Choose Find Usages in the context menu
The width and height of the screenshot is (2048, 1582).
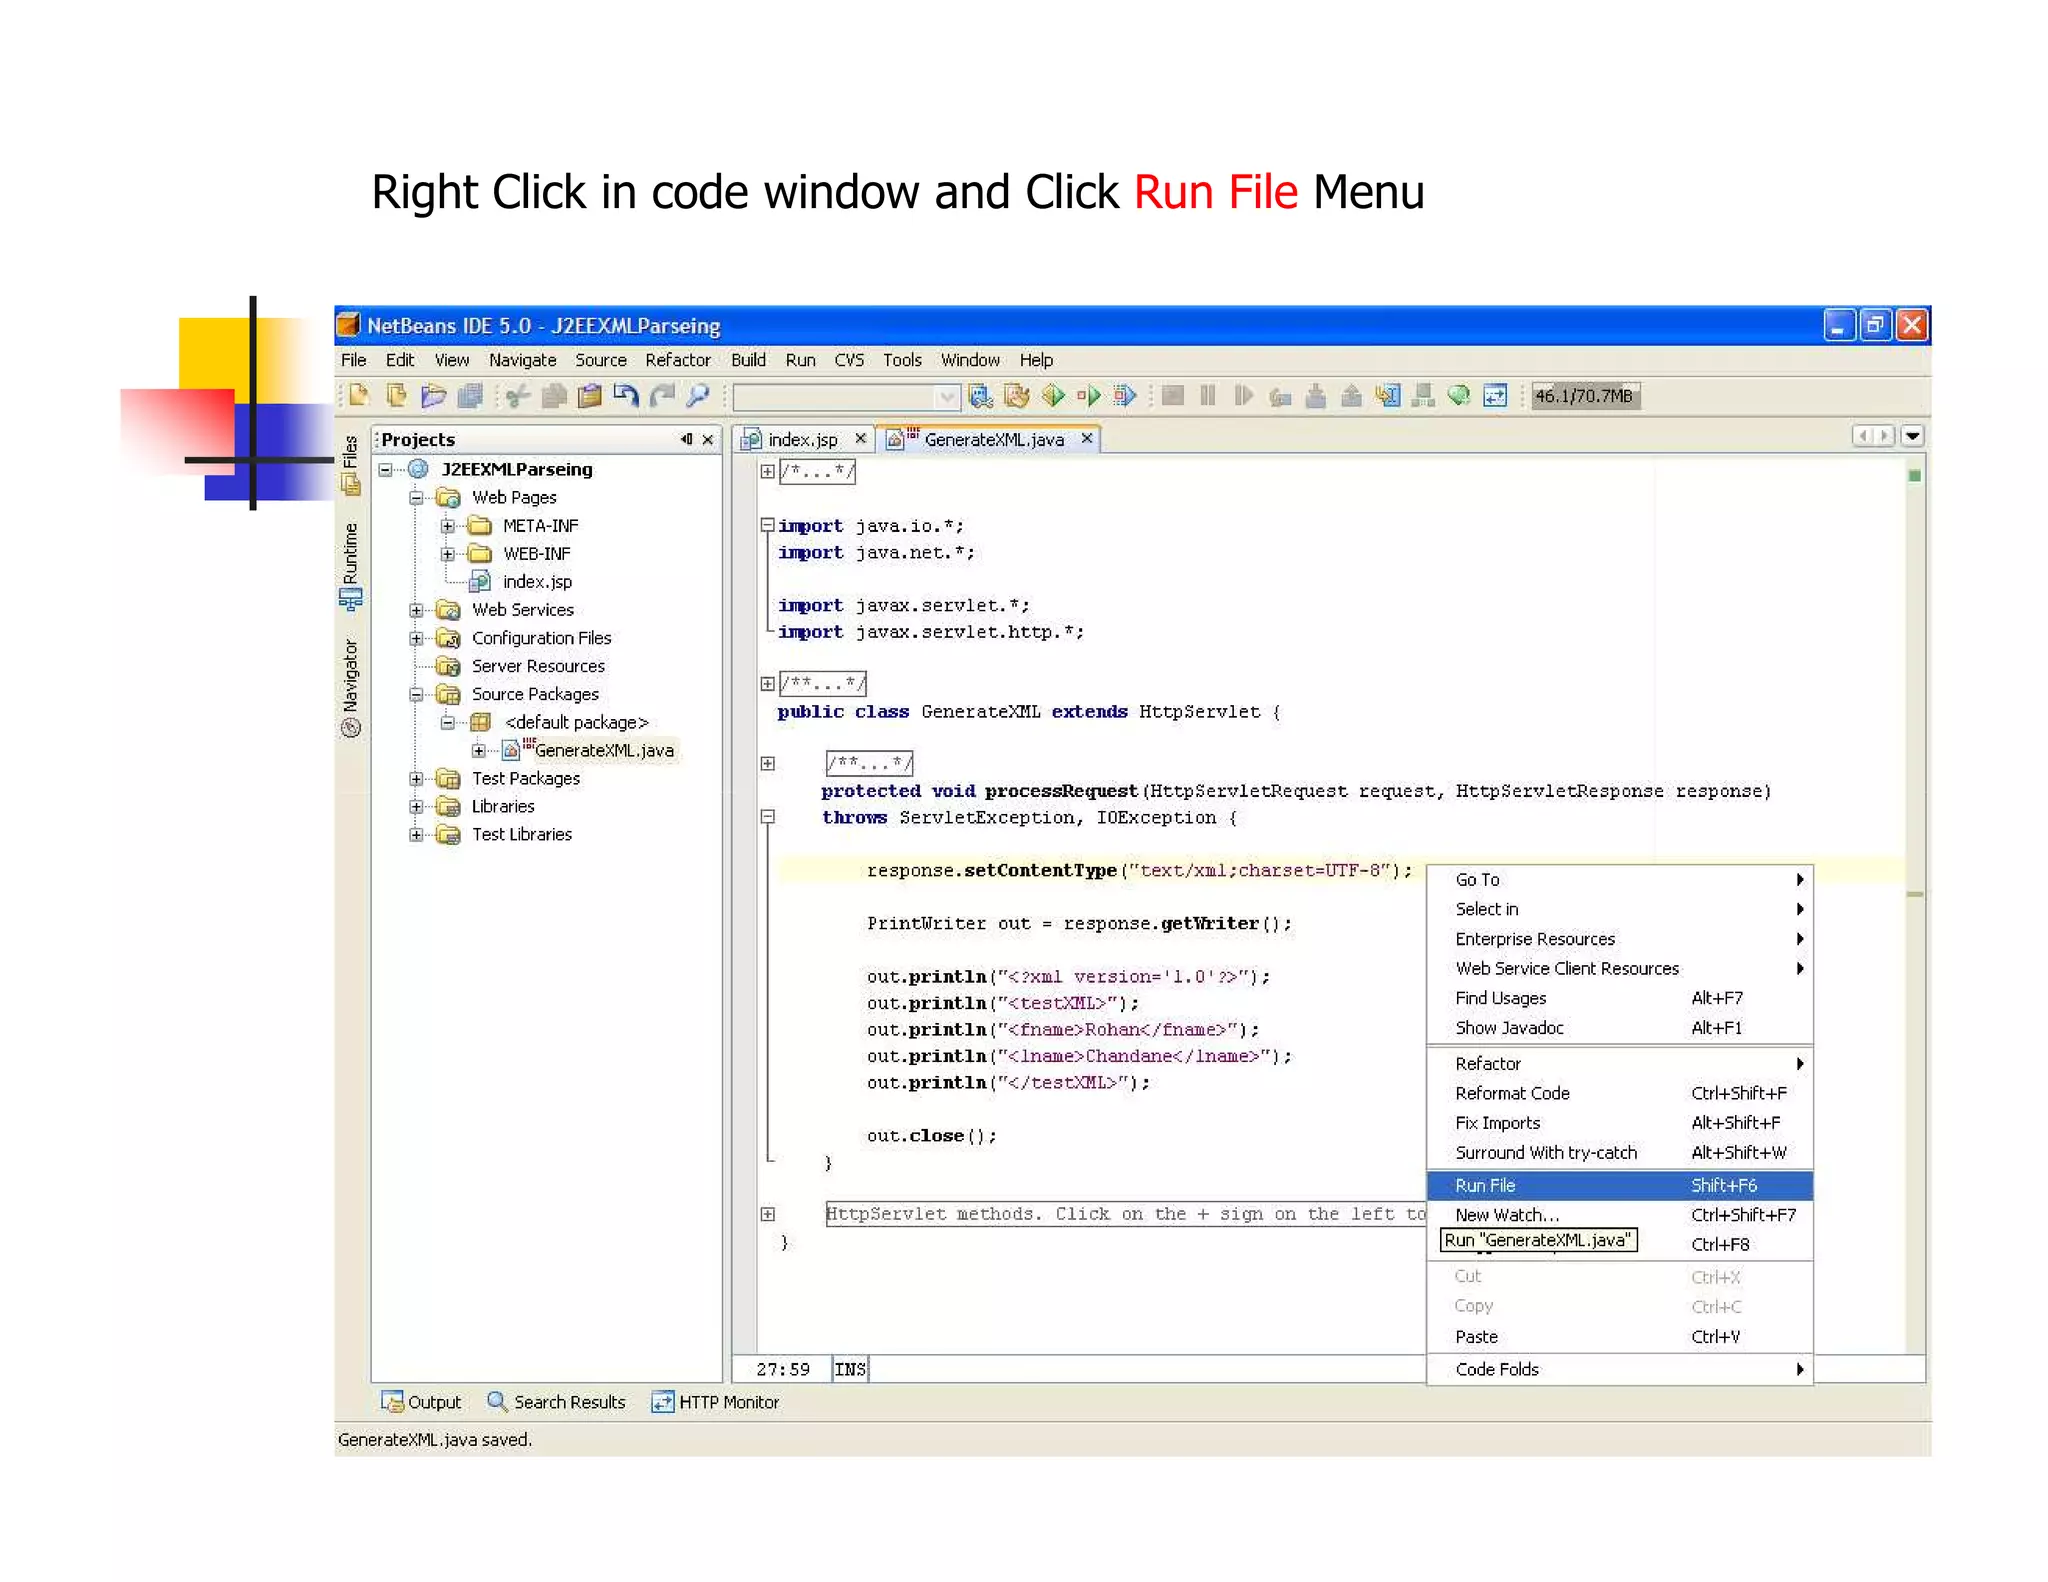click(x=1620, y=998)
